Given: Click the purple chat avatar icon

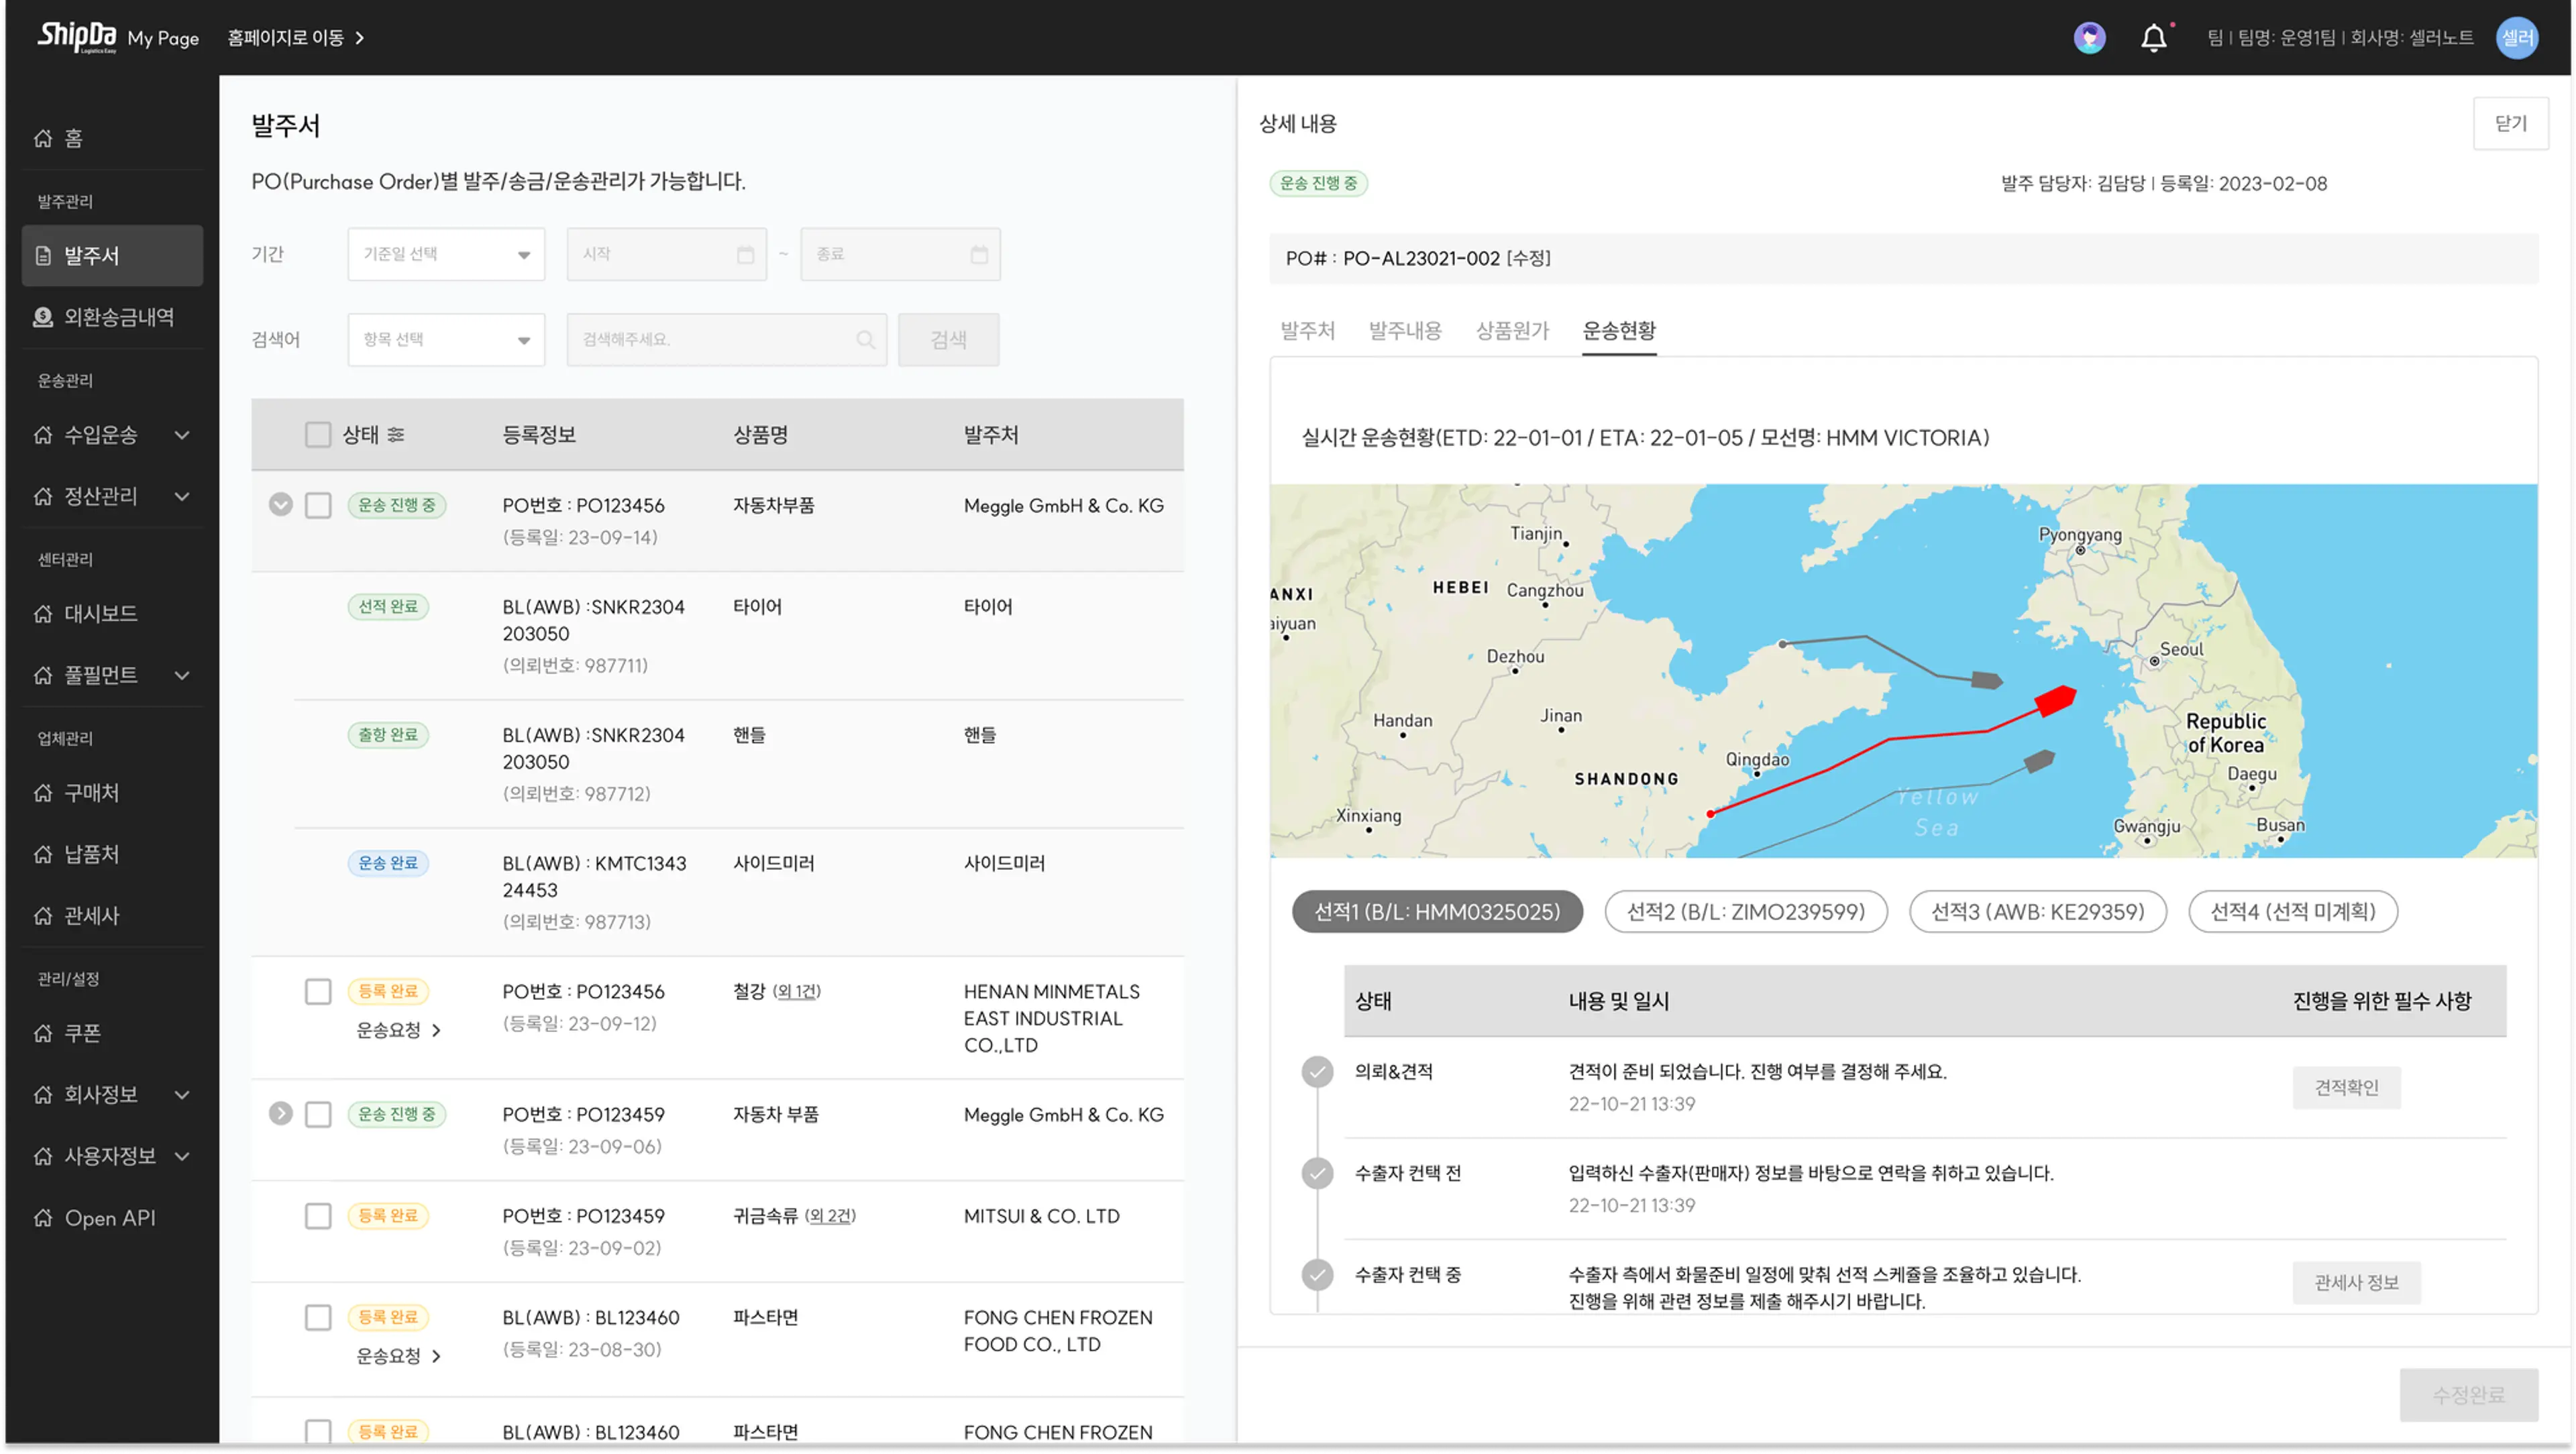Looking at the screenshot, I should (2089, 38).
